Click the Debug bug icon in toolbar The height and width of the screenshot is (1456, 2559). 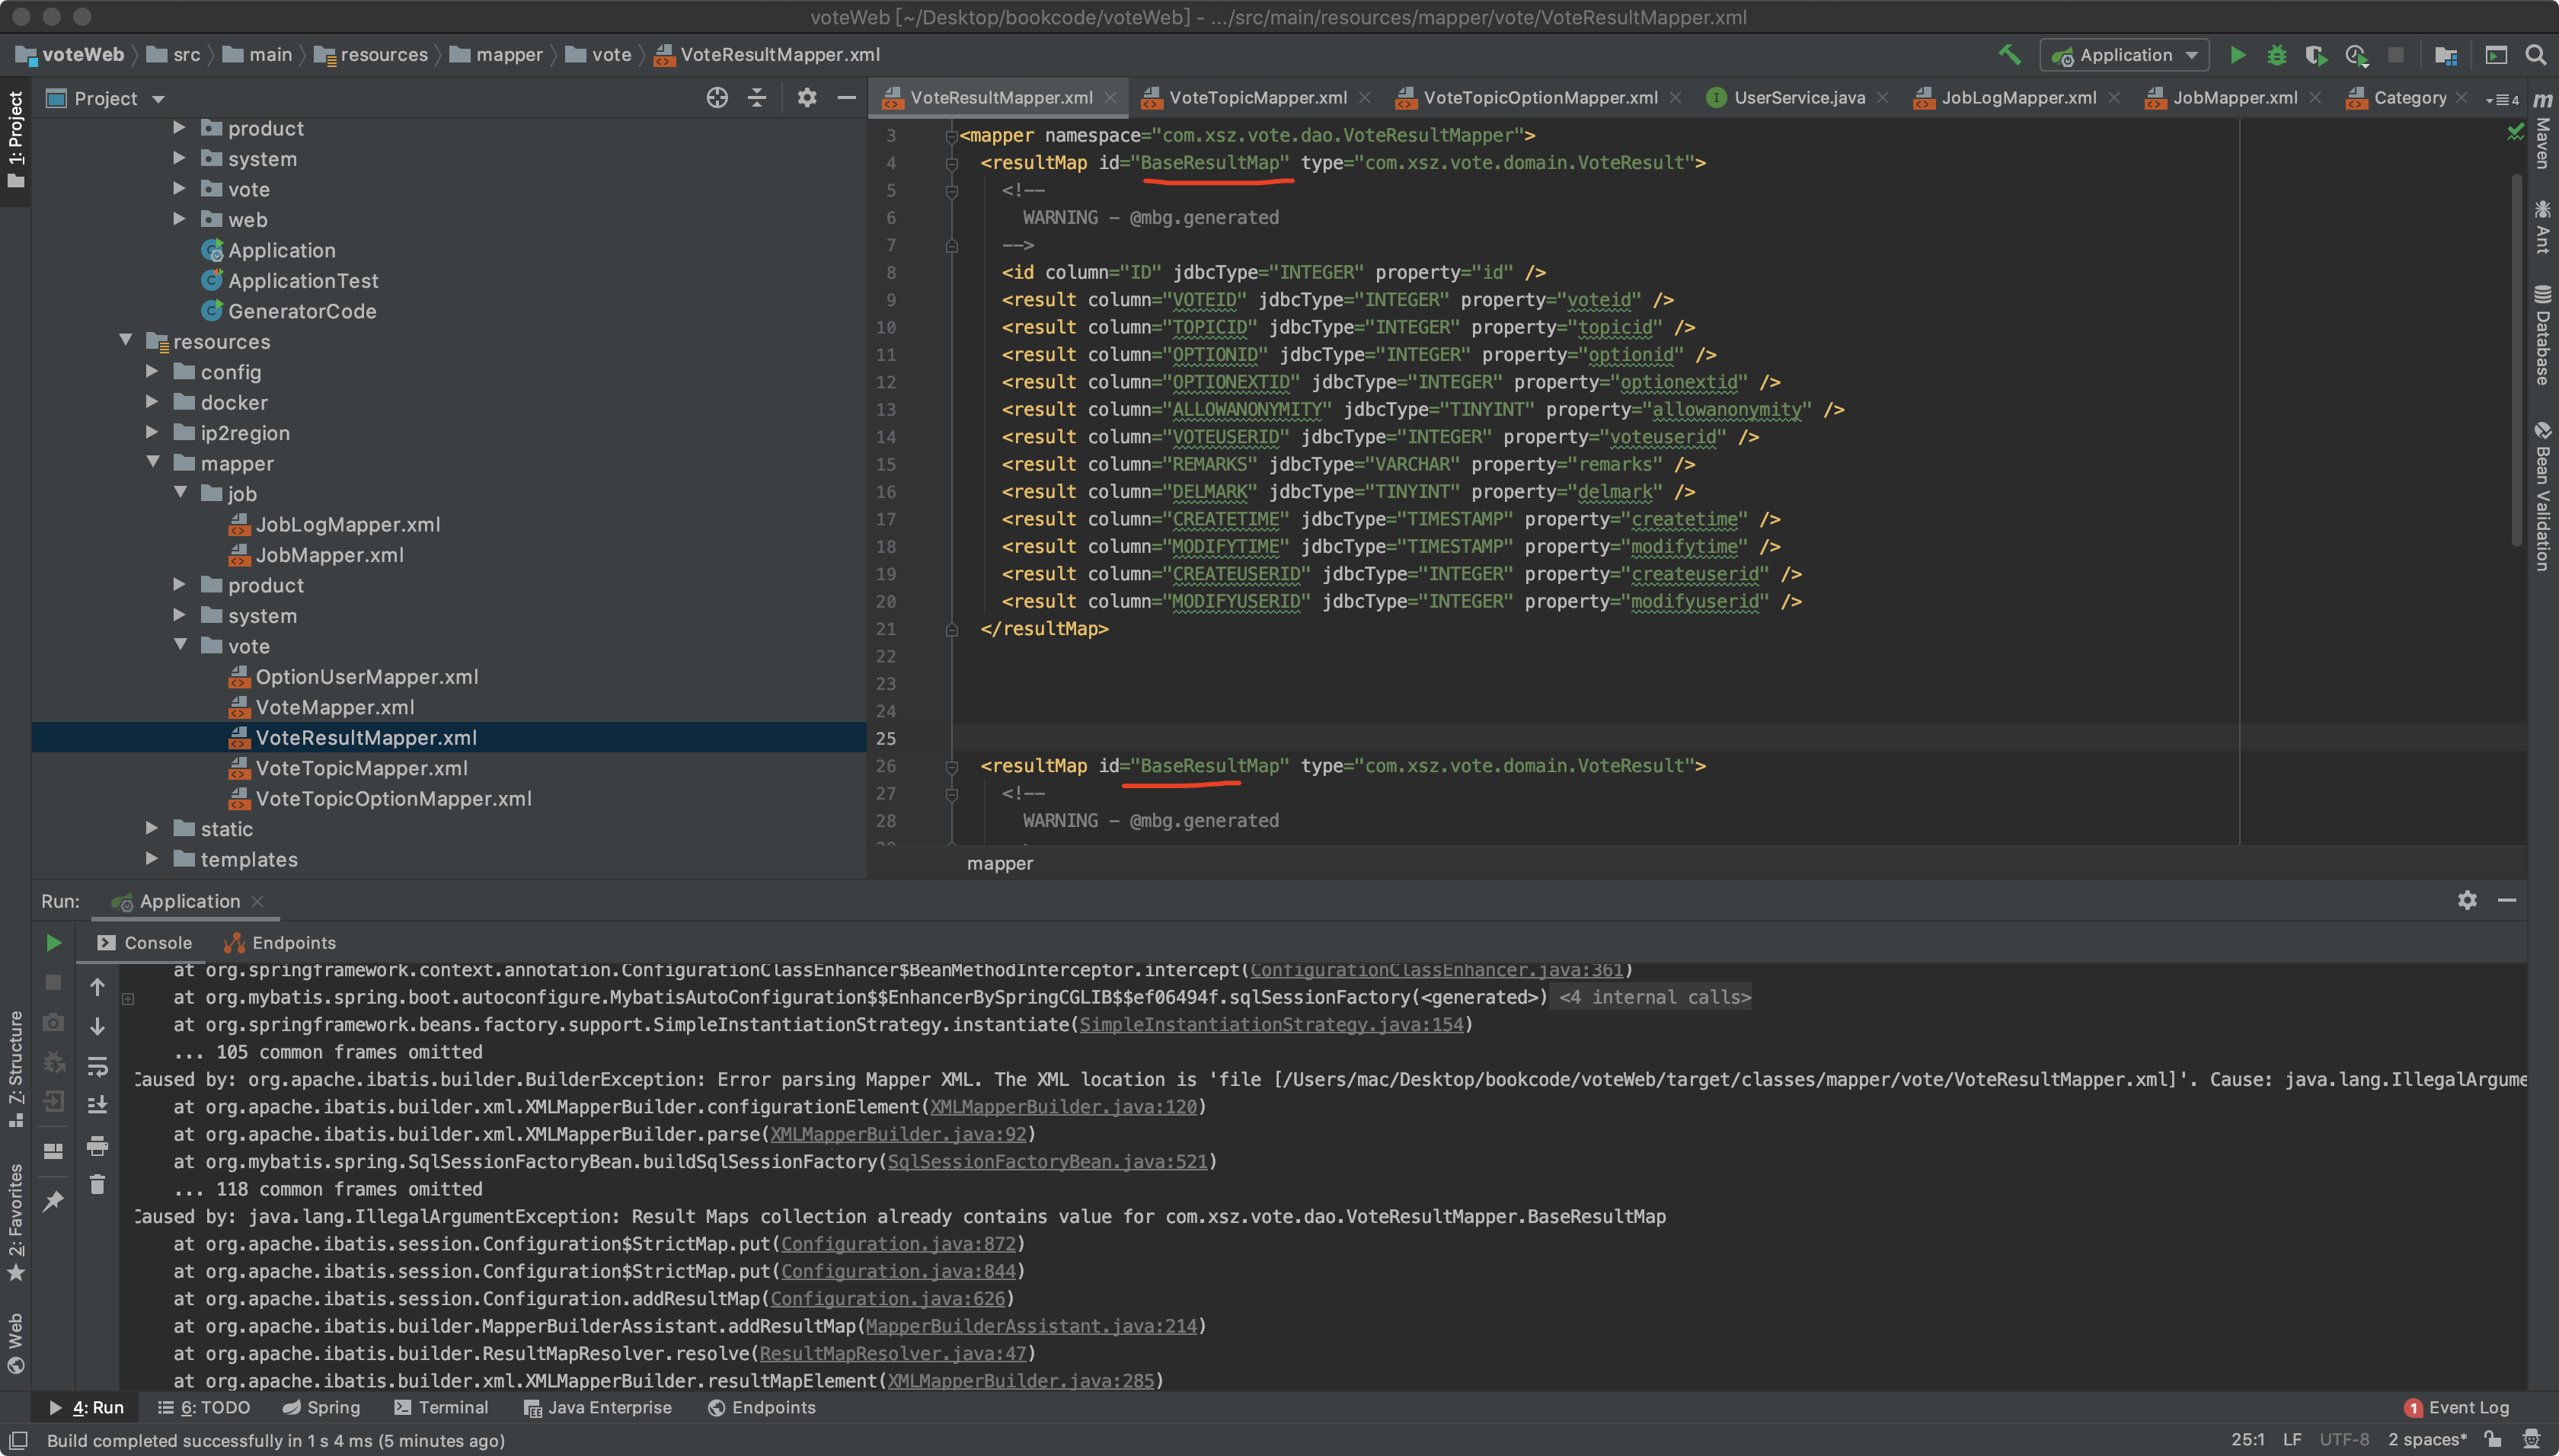pyautogui.click(x=2277, y=55)
